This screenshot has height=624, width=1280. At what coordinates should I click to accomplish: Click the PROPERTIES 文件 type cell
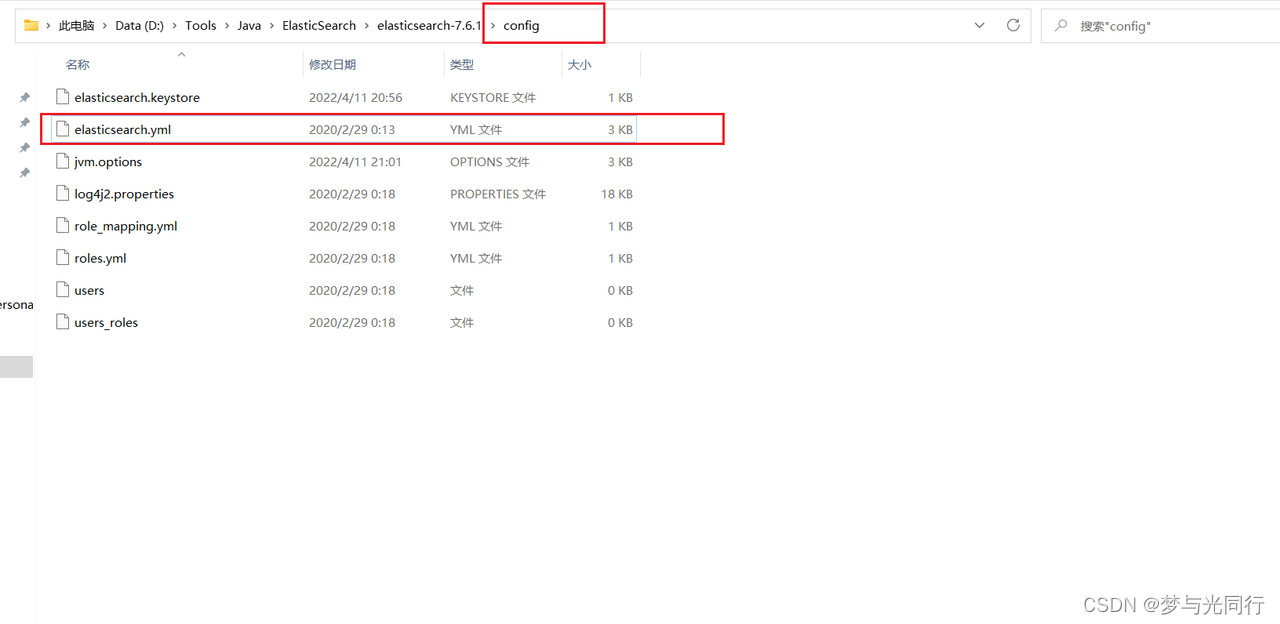pos(498,193)
